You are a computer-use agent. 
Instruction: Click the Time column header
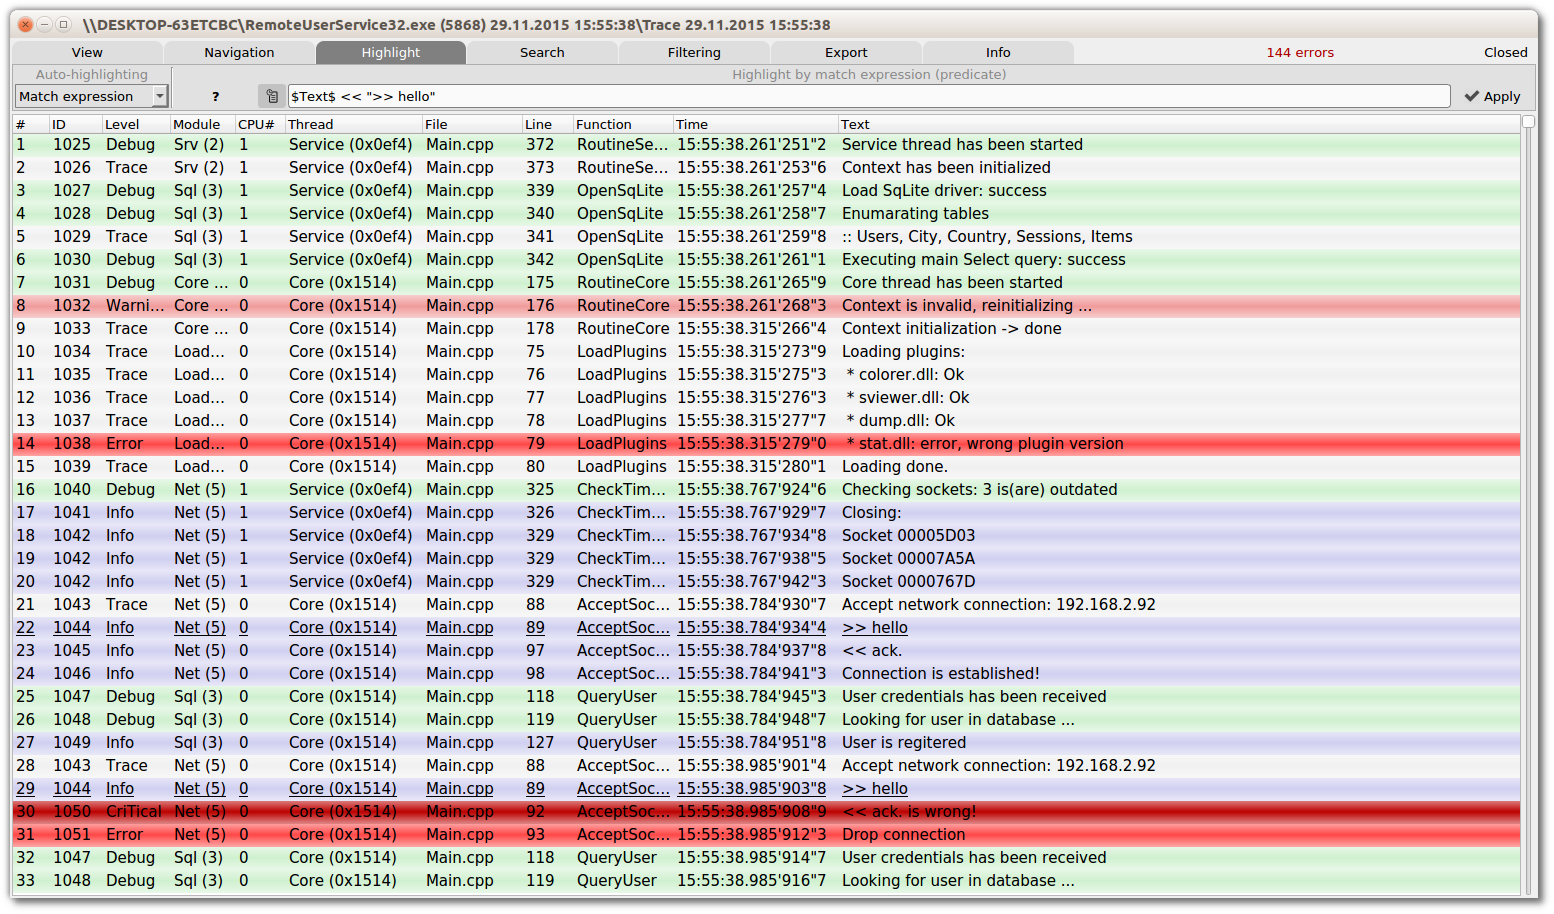[x=692, y=124]
